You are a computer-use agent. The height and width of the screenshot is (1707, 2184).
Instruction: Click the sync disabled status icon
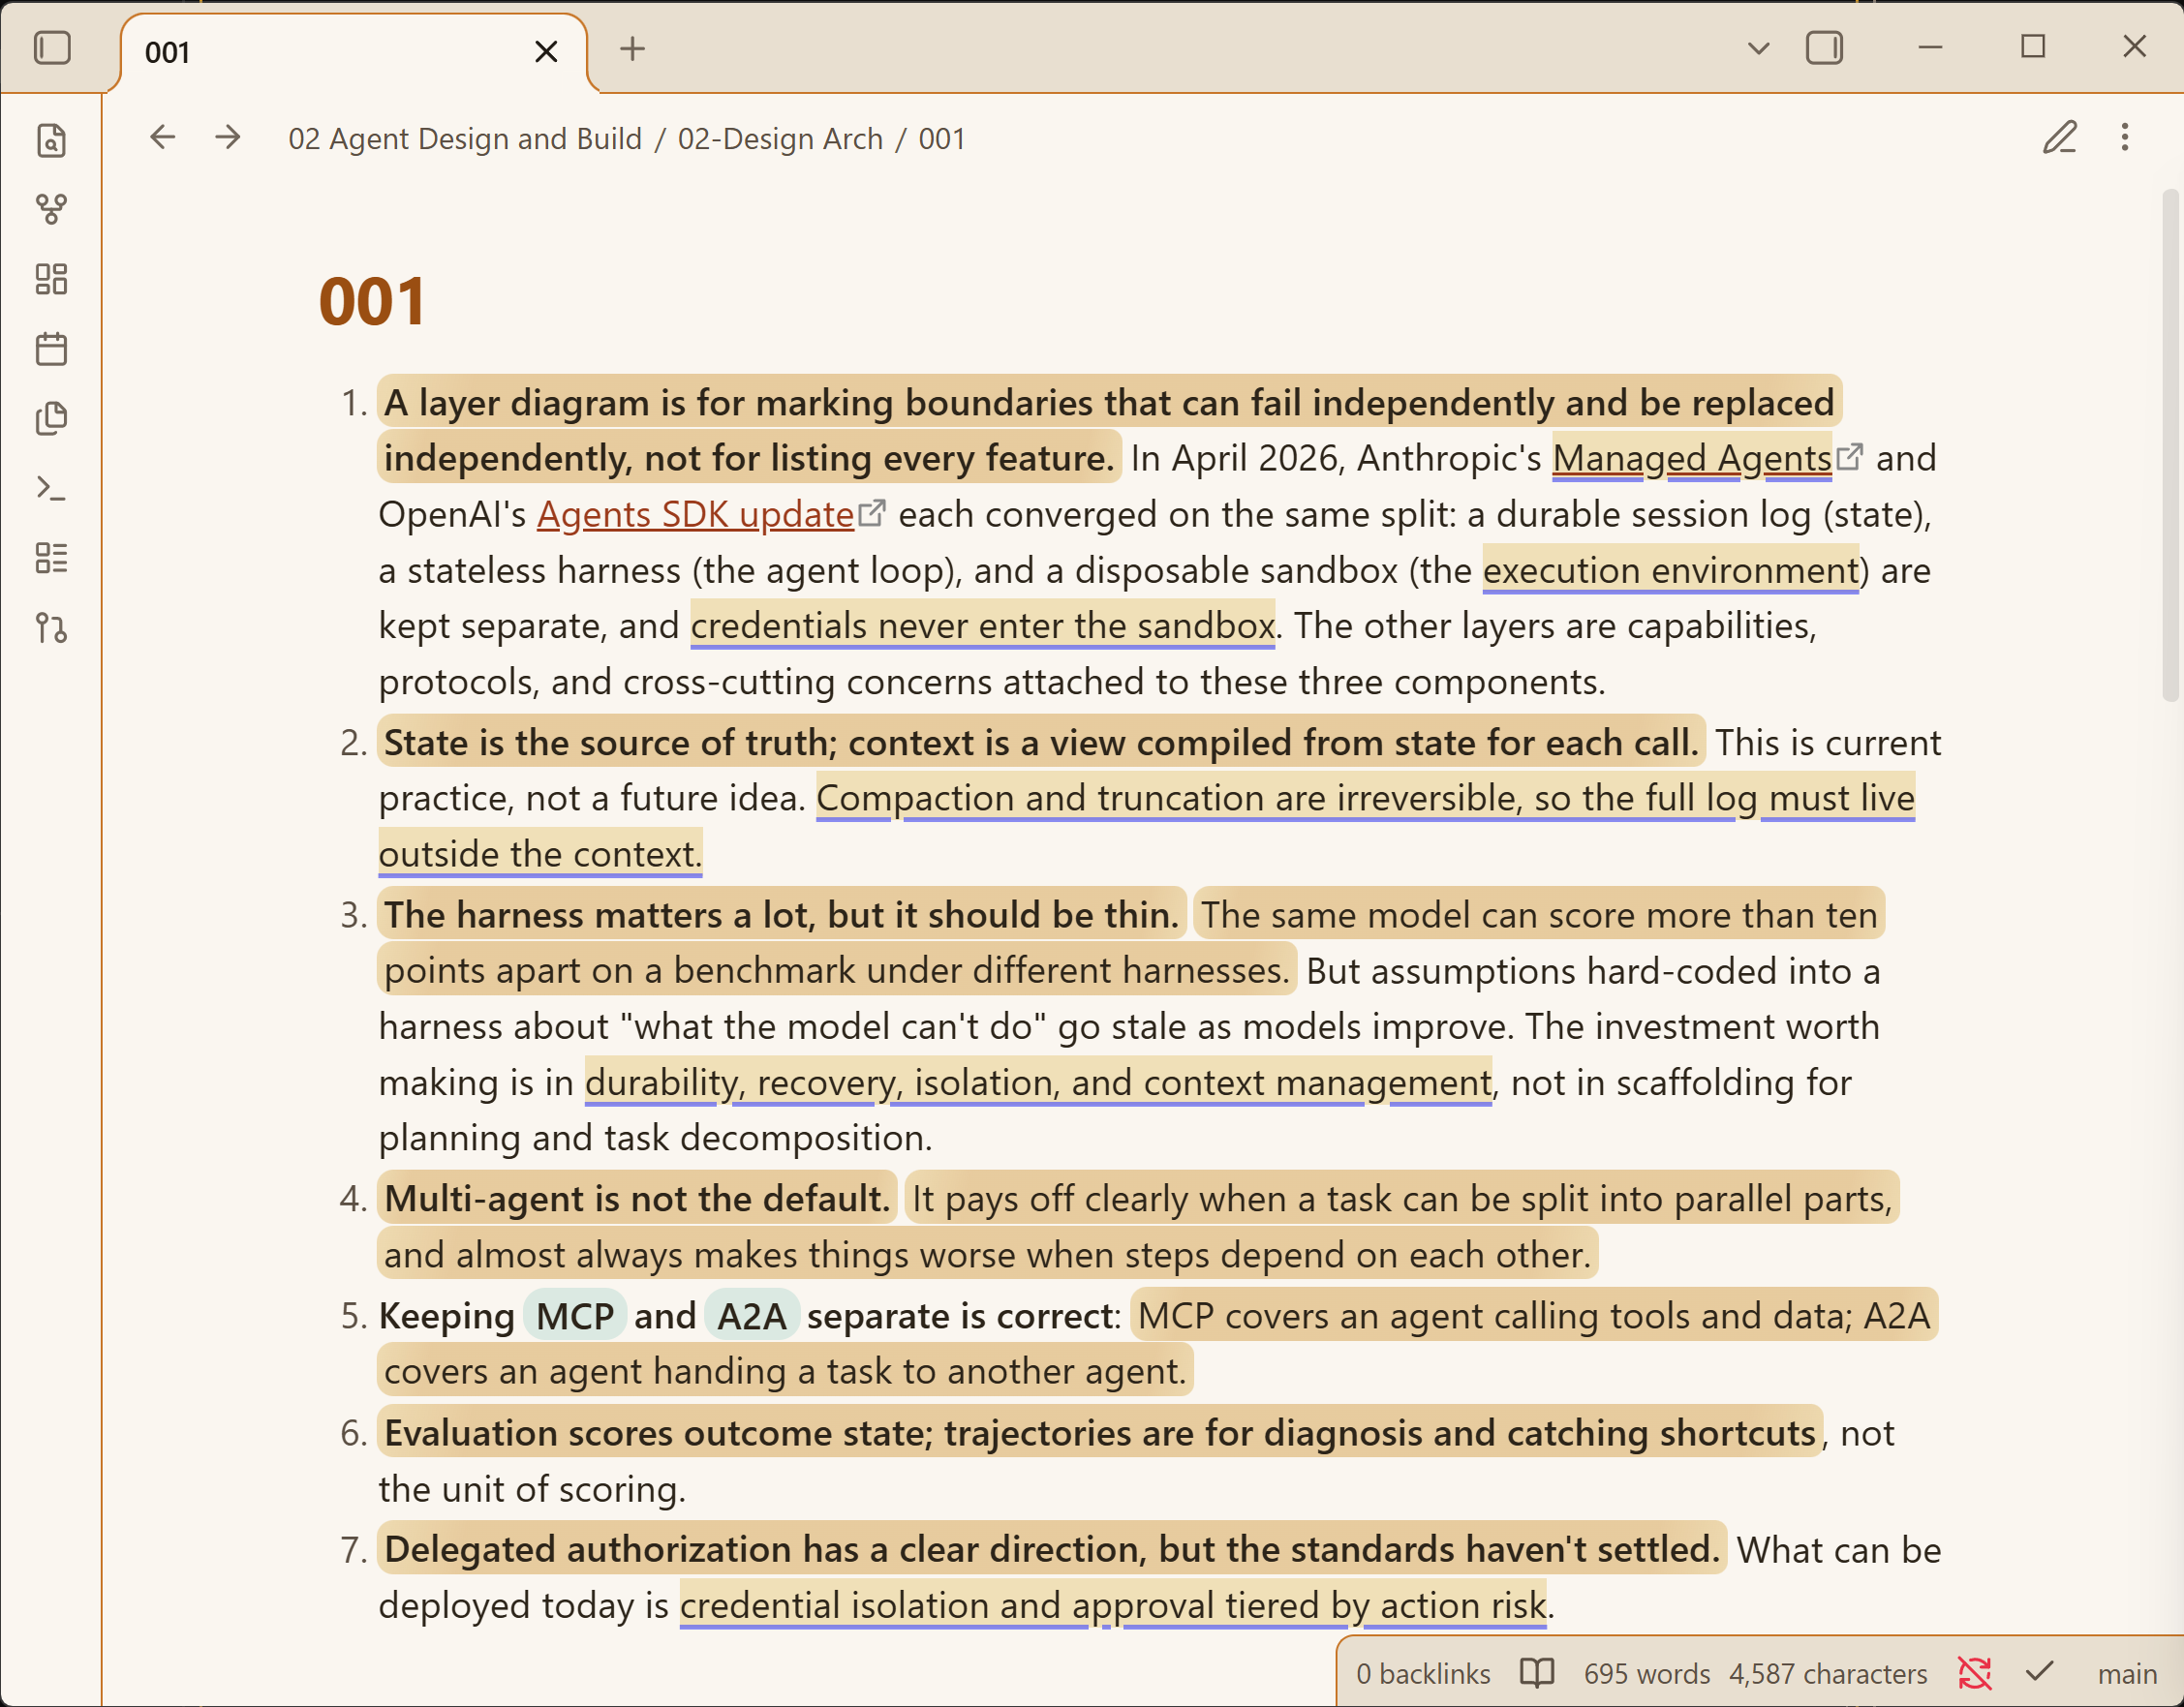coord(1974,1672)
